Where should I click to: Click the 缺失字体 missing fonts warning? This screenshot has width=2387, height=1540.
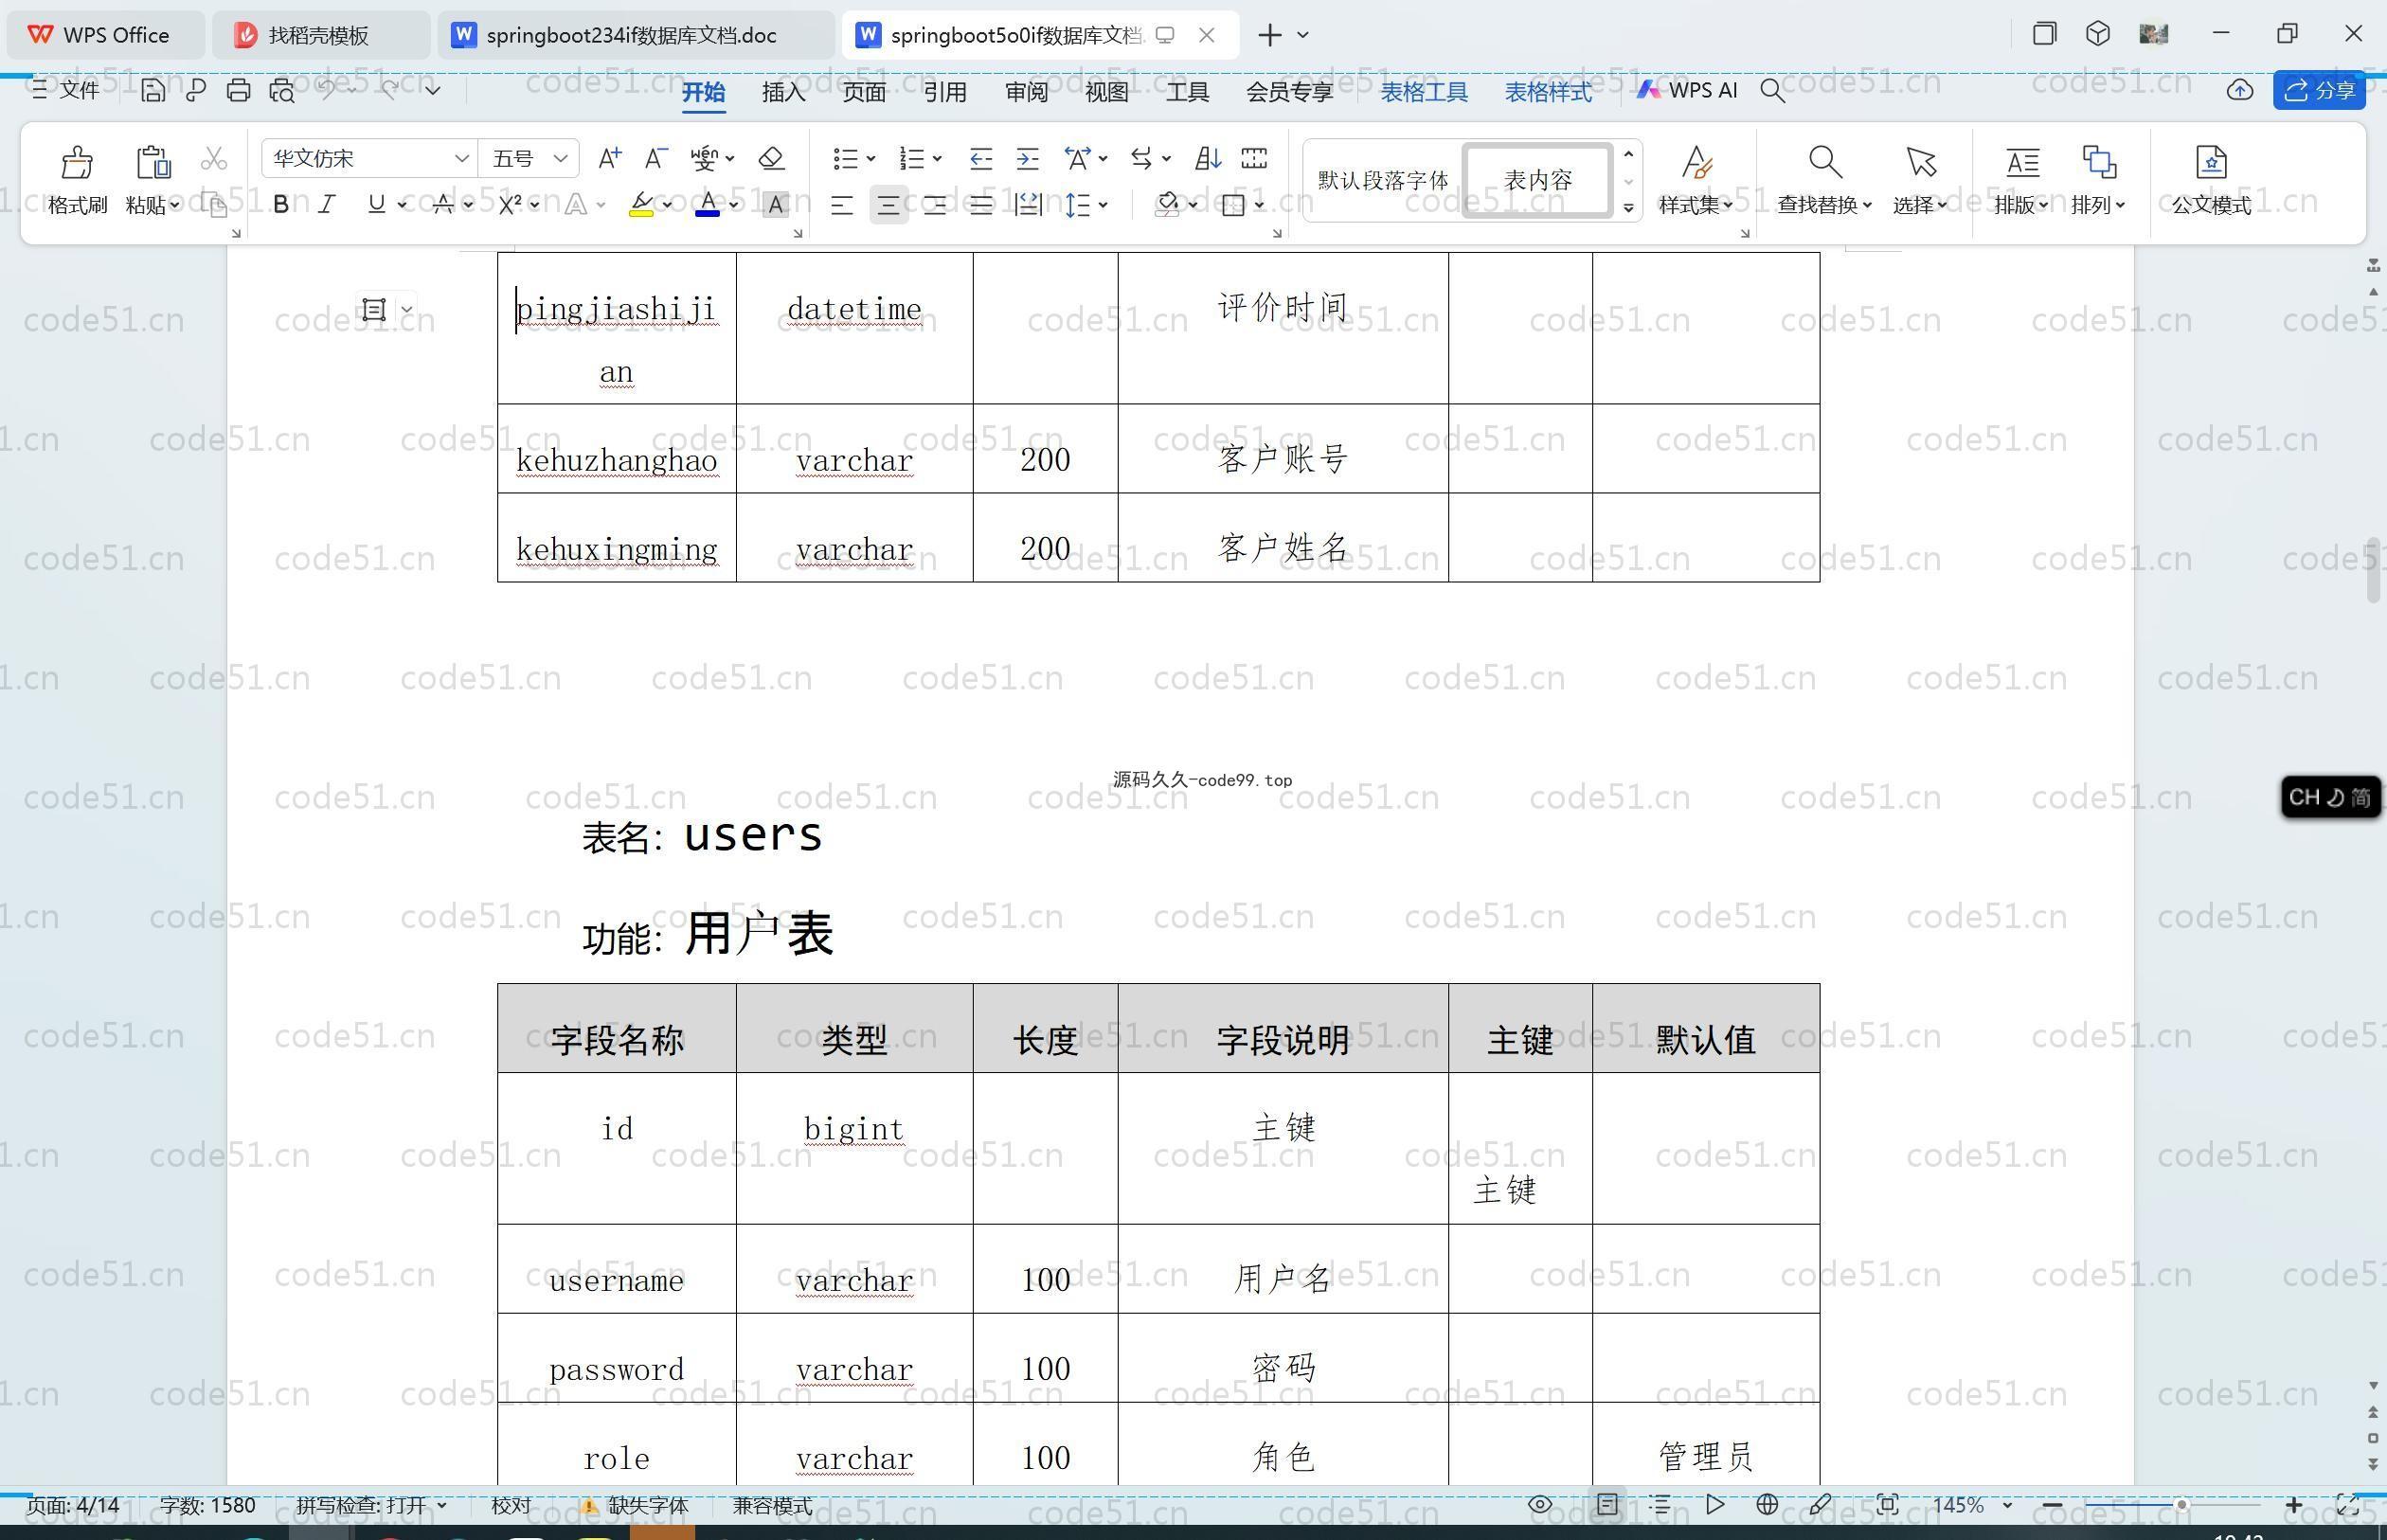[x=635, y=1505]
